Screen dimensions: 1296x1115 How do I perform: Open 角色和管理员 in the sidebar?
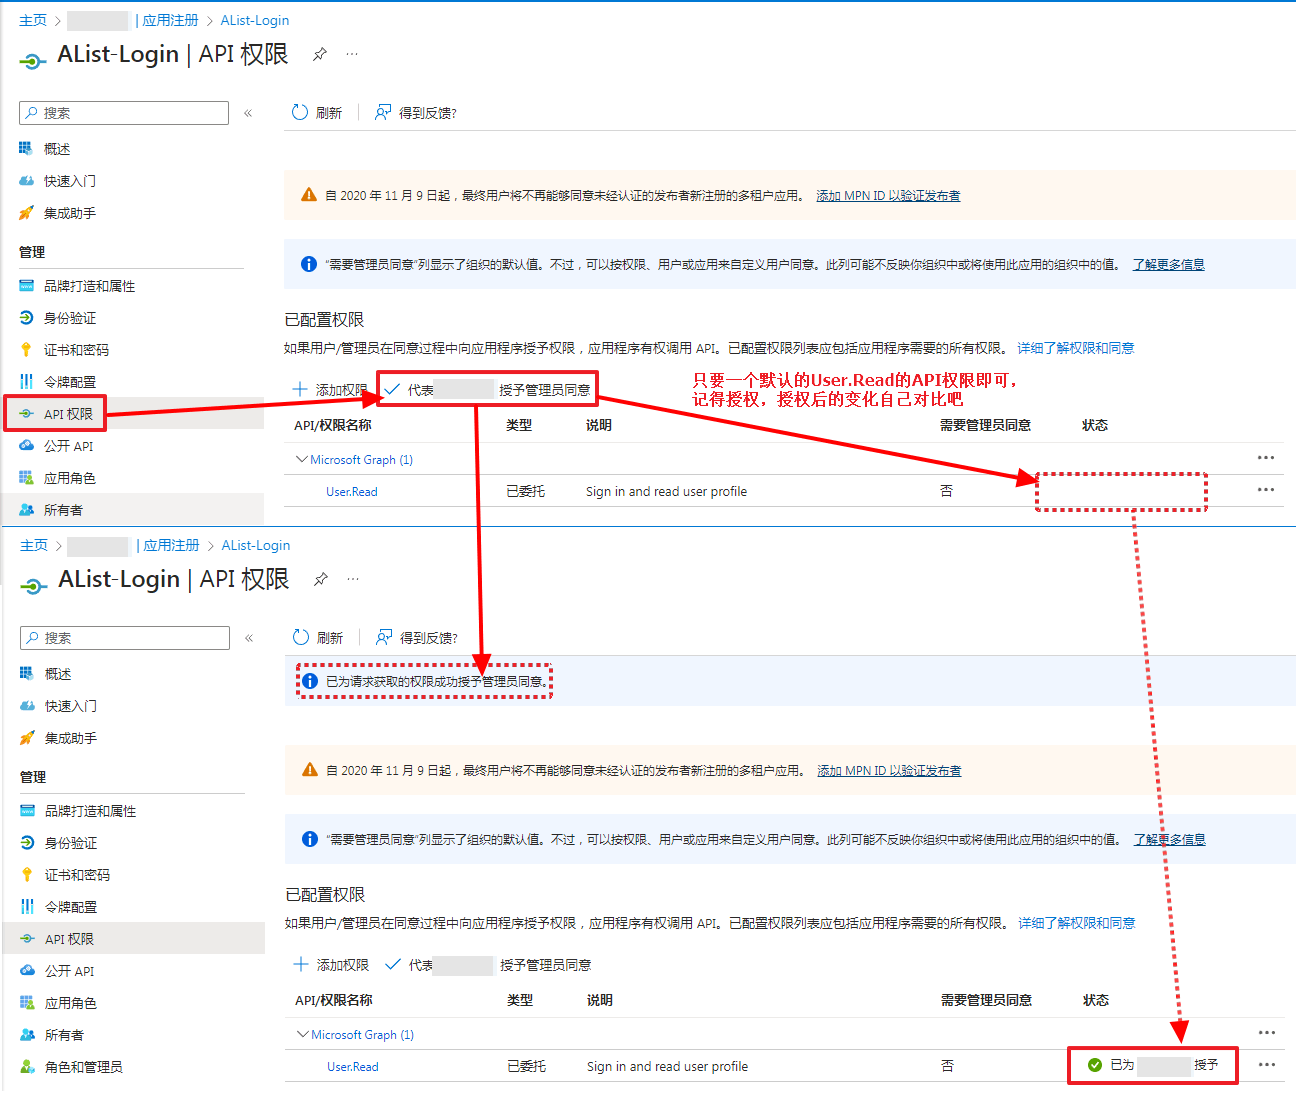point(83,1067)
